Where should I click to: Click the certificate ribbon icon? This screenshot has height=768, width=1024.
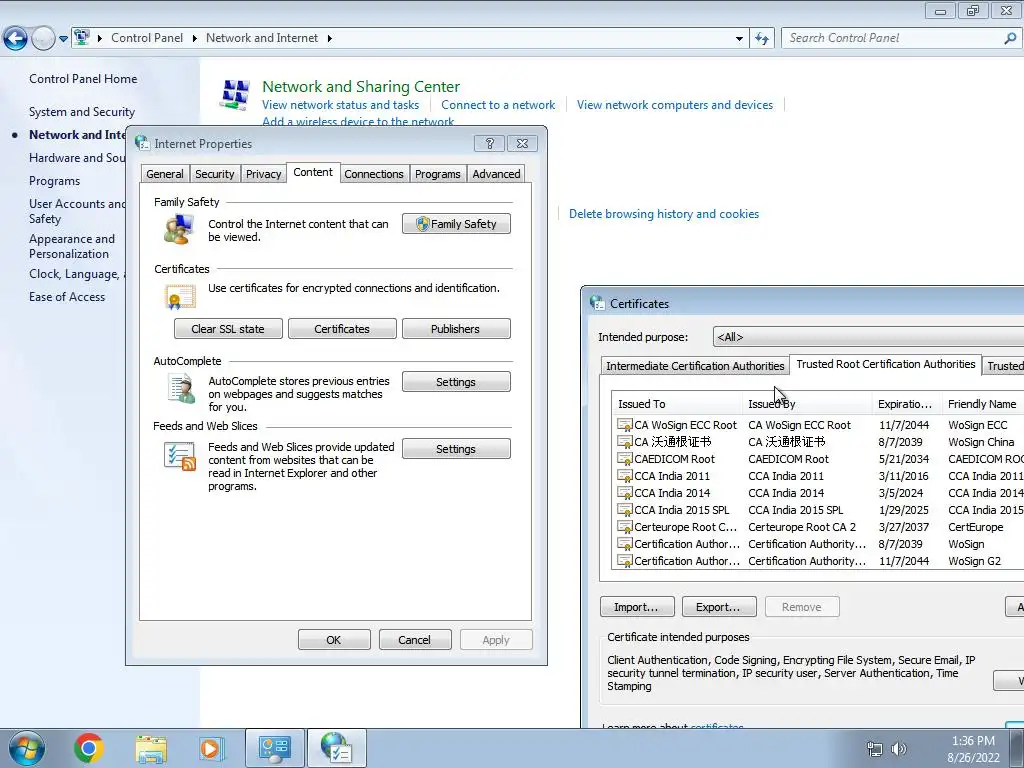pos(180,297)
